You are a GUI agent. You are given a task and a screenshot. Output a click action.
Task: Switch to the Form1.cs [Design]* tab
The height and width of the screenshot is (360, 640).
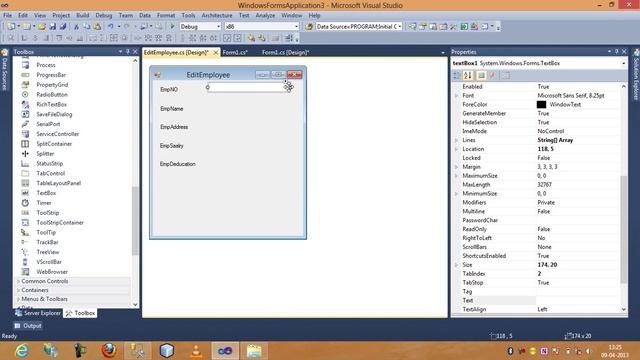tap(285, 52)
